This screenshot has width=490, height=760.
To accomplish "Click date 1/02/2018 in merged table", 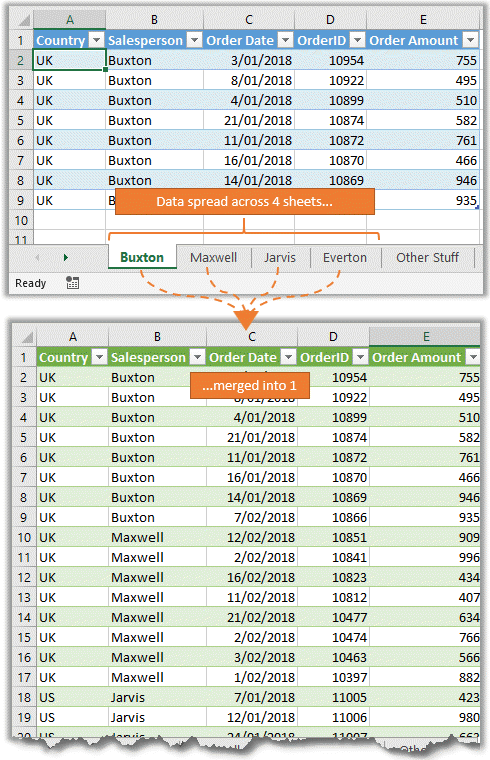I will (252, 678).
